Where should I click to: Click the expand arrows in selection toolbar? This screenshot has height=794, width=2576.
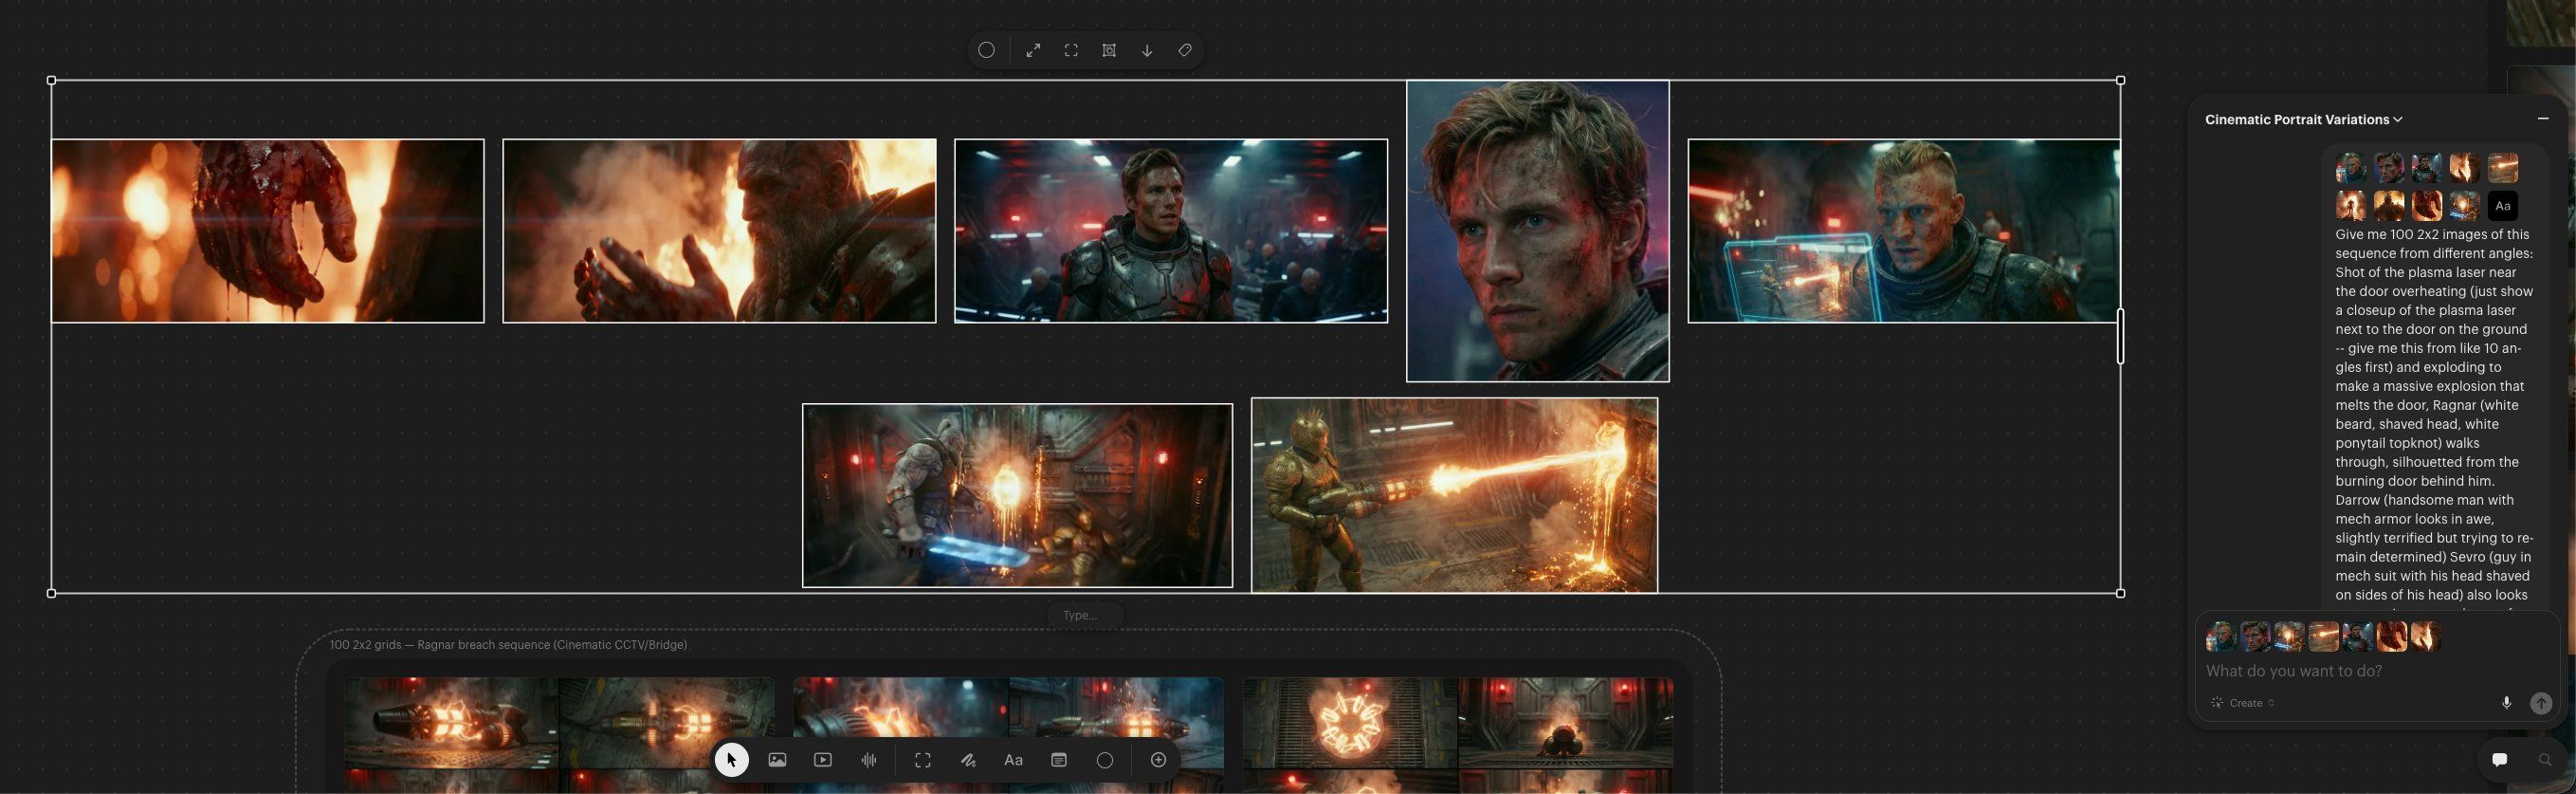[x=1033, y=50]
